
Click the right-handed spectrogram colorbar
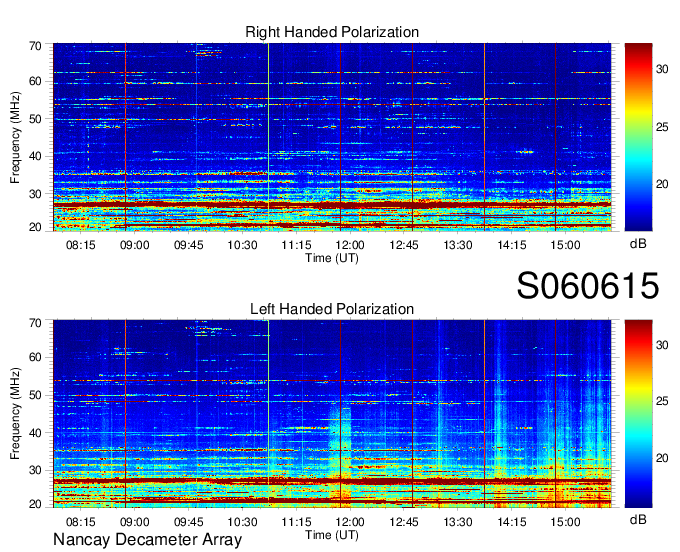coord(638,137)
